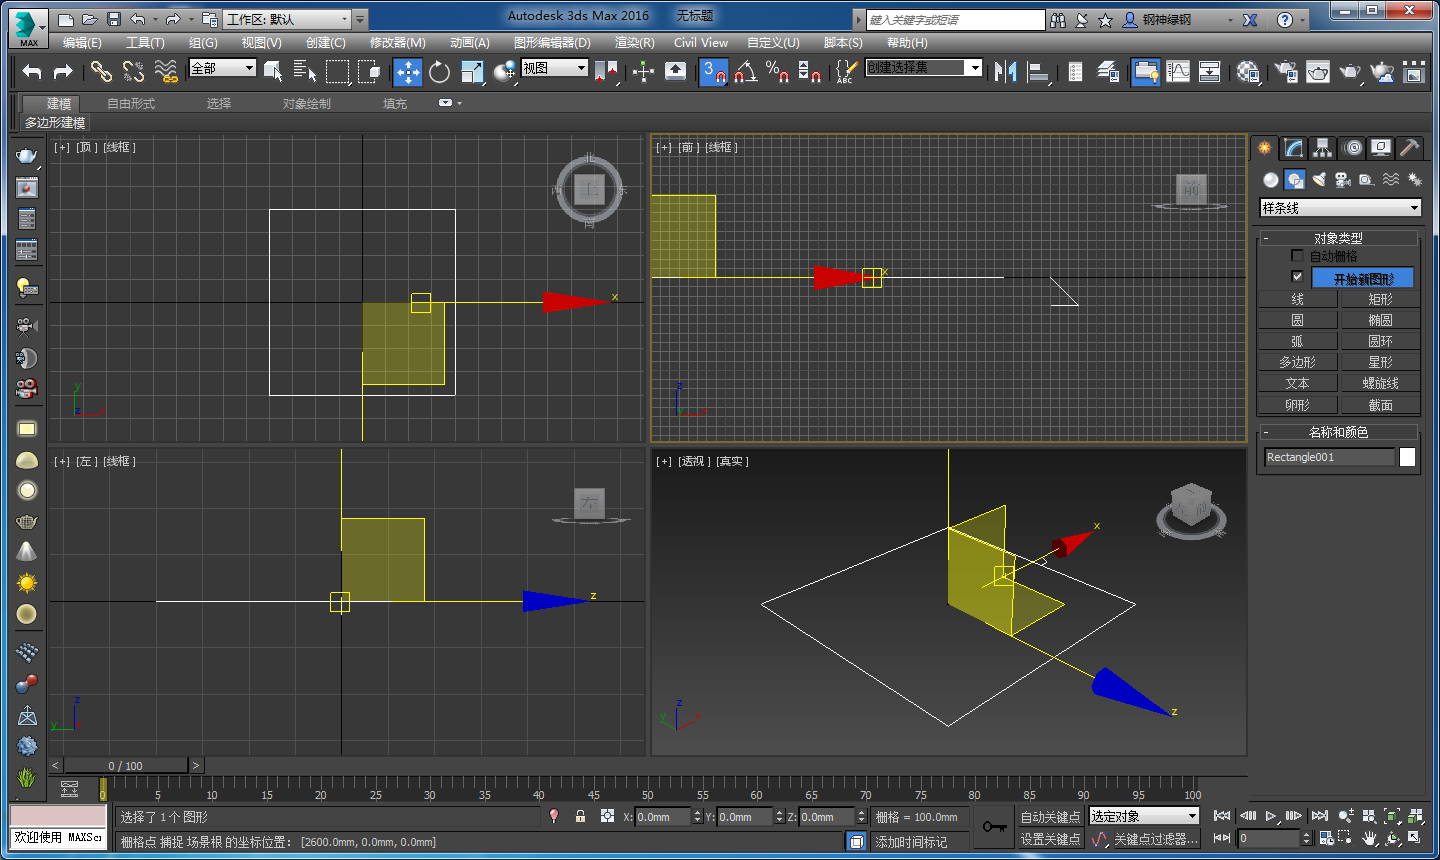Click the Rectangle001 object name field

(1329, 457)
